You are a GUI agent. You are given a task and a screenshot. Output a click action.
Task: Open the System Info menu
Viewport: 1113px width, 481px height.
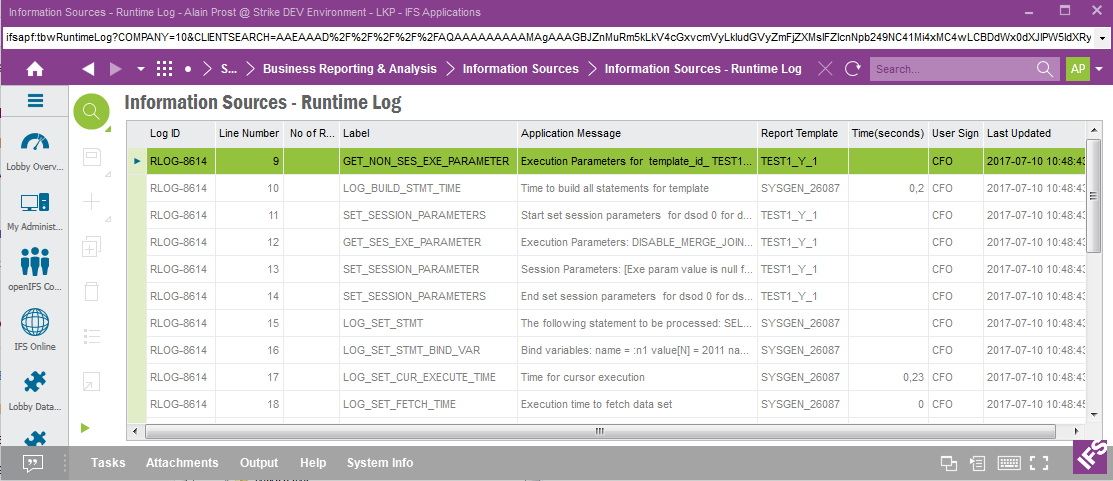click(379, 463)
